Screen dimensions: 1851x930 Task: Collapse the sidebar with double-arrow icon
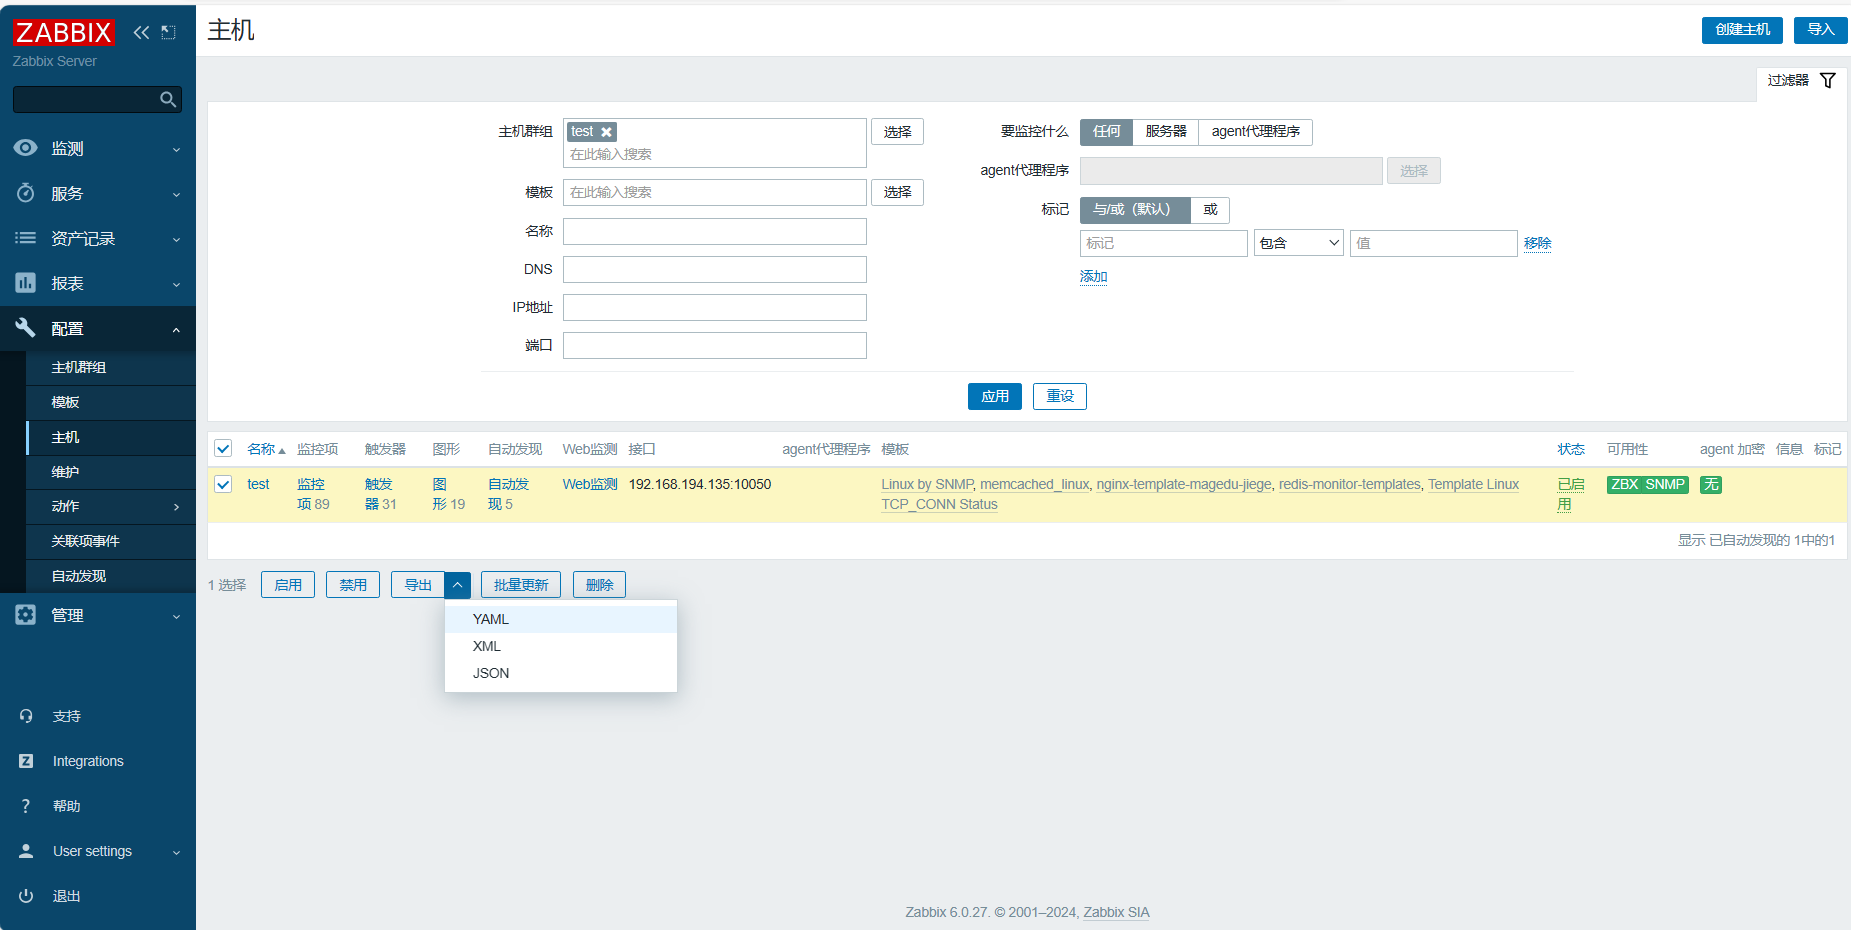[x=141, y=32]
